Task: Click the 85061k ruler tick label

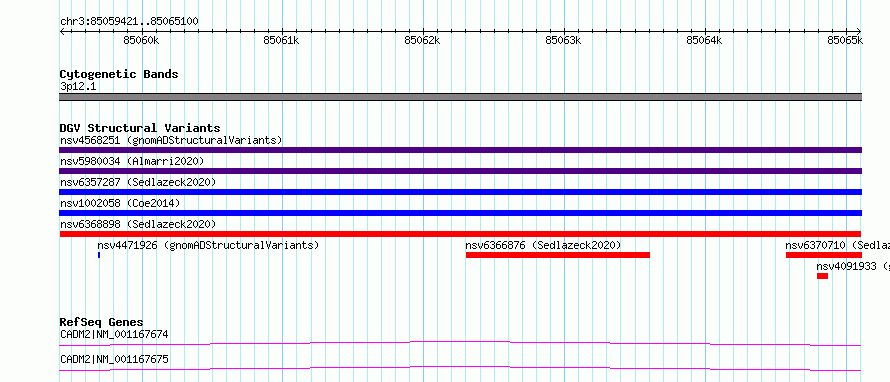Action: [x=282, y=40]
